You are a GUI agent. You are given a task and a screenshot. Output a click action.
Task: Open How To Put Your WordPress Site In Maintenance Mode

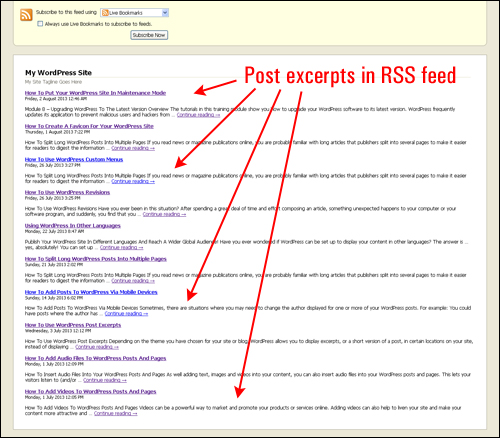tap(95, 93)
